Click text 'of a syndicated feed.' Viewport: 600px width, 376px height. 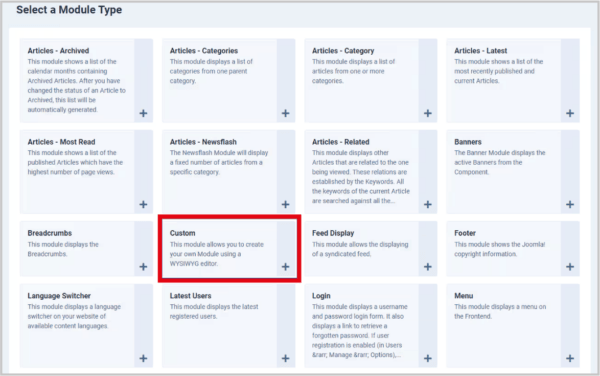click(341, 254)
